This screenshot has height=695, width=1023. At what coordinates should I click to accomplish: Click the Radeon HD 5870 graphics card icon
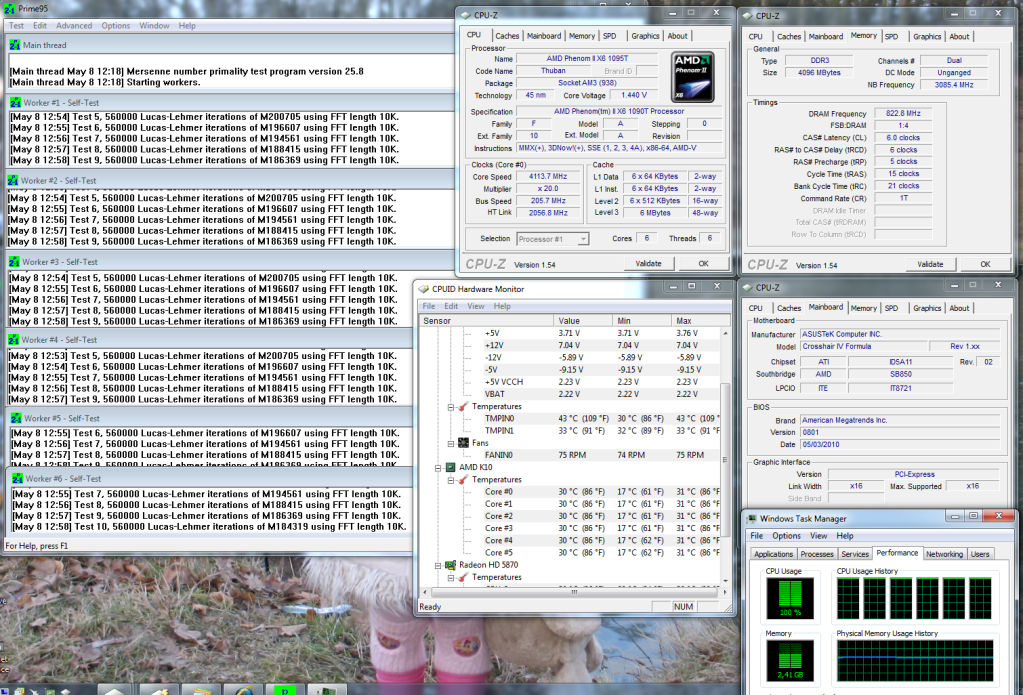(x=450, y=565)
